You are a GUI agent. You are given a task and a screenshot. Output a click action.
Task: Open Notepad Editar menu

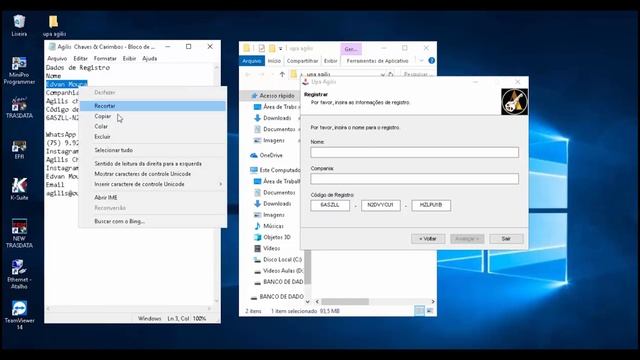(x=80, y=58)
